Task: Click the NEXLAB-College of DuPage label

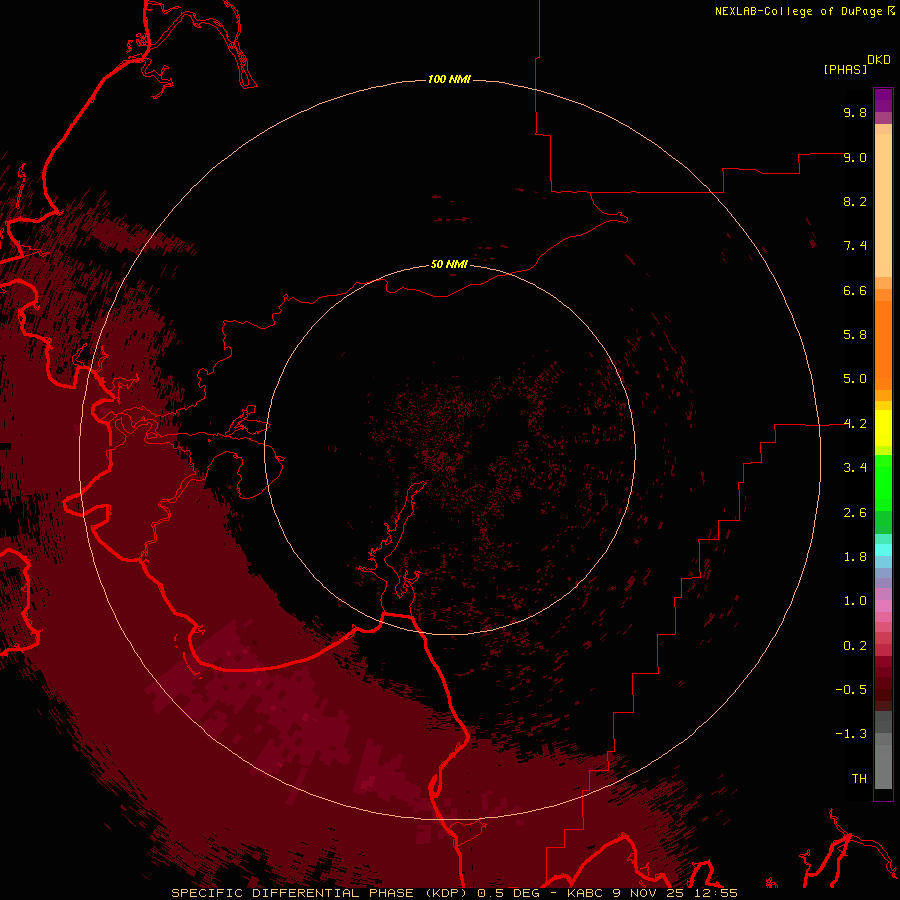Action: (x=798, y=11)
